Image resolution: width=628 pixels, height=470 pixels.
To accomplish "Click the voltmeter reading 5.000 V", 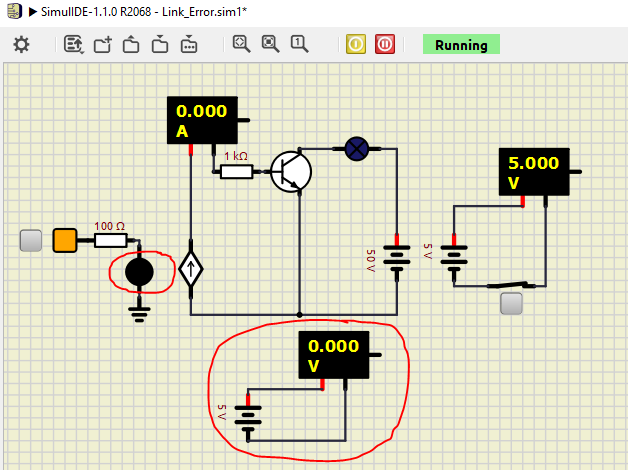I will click(x=533, y=172).
